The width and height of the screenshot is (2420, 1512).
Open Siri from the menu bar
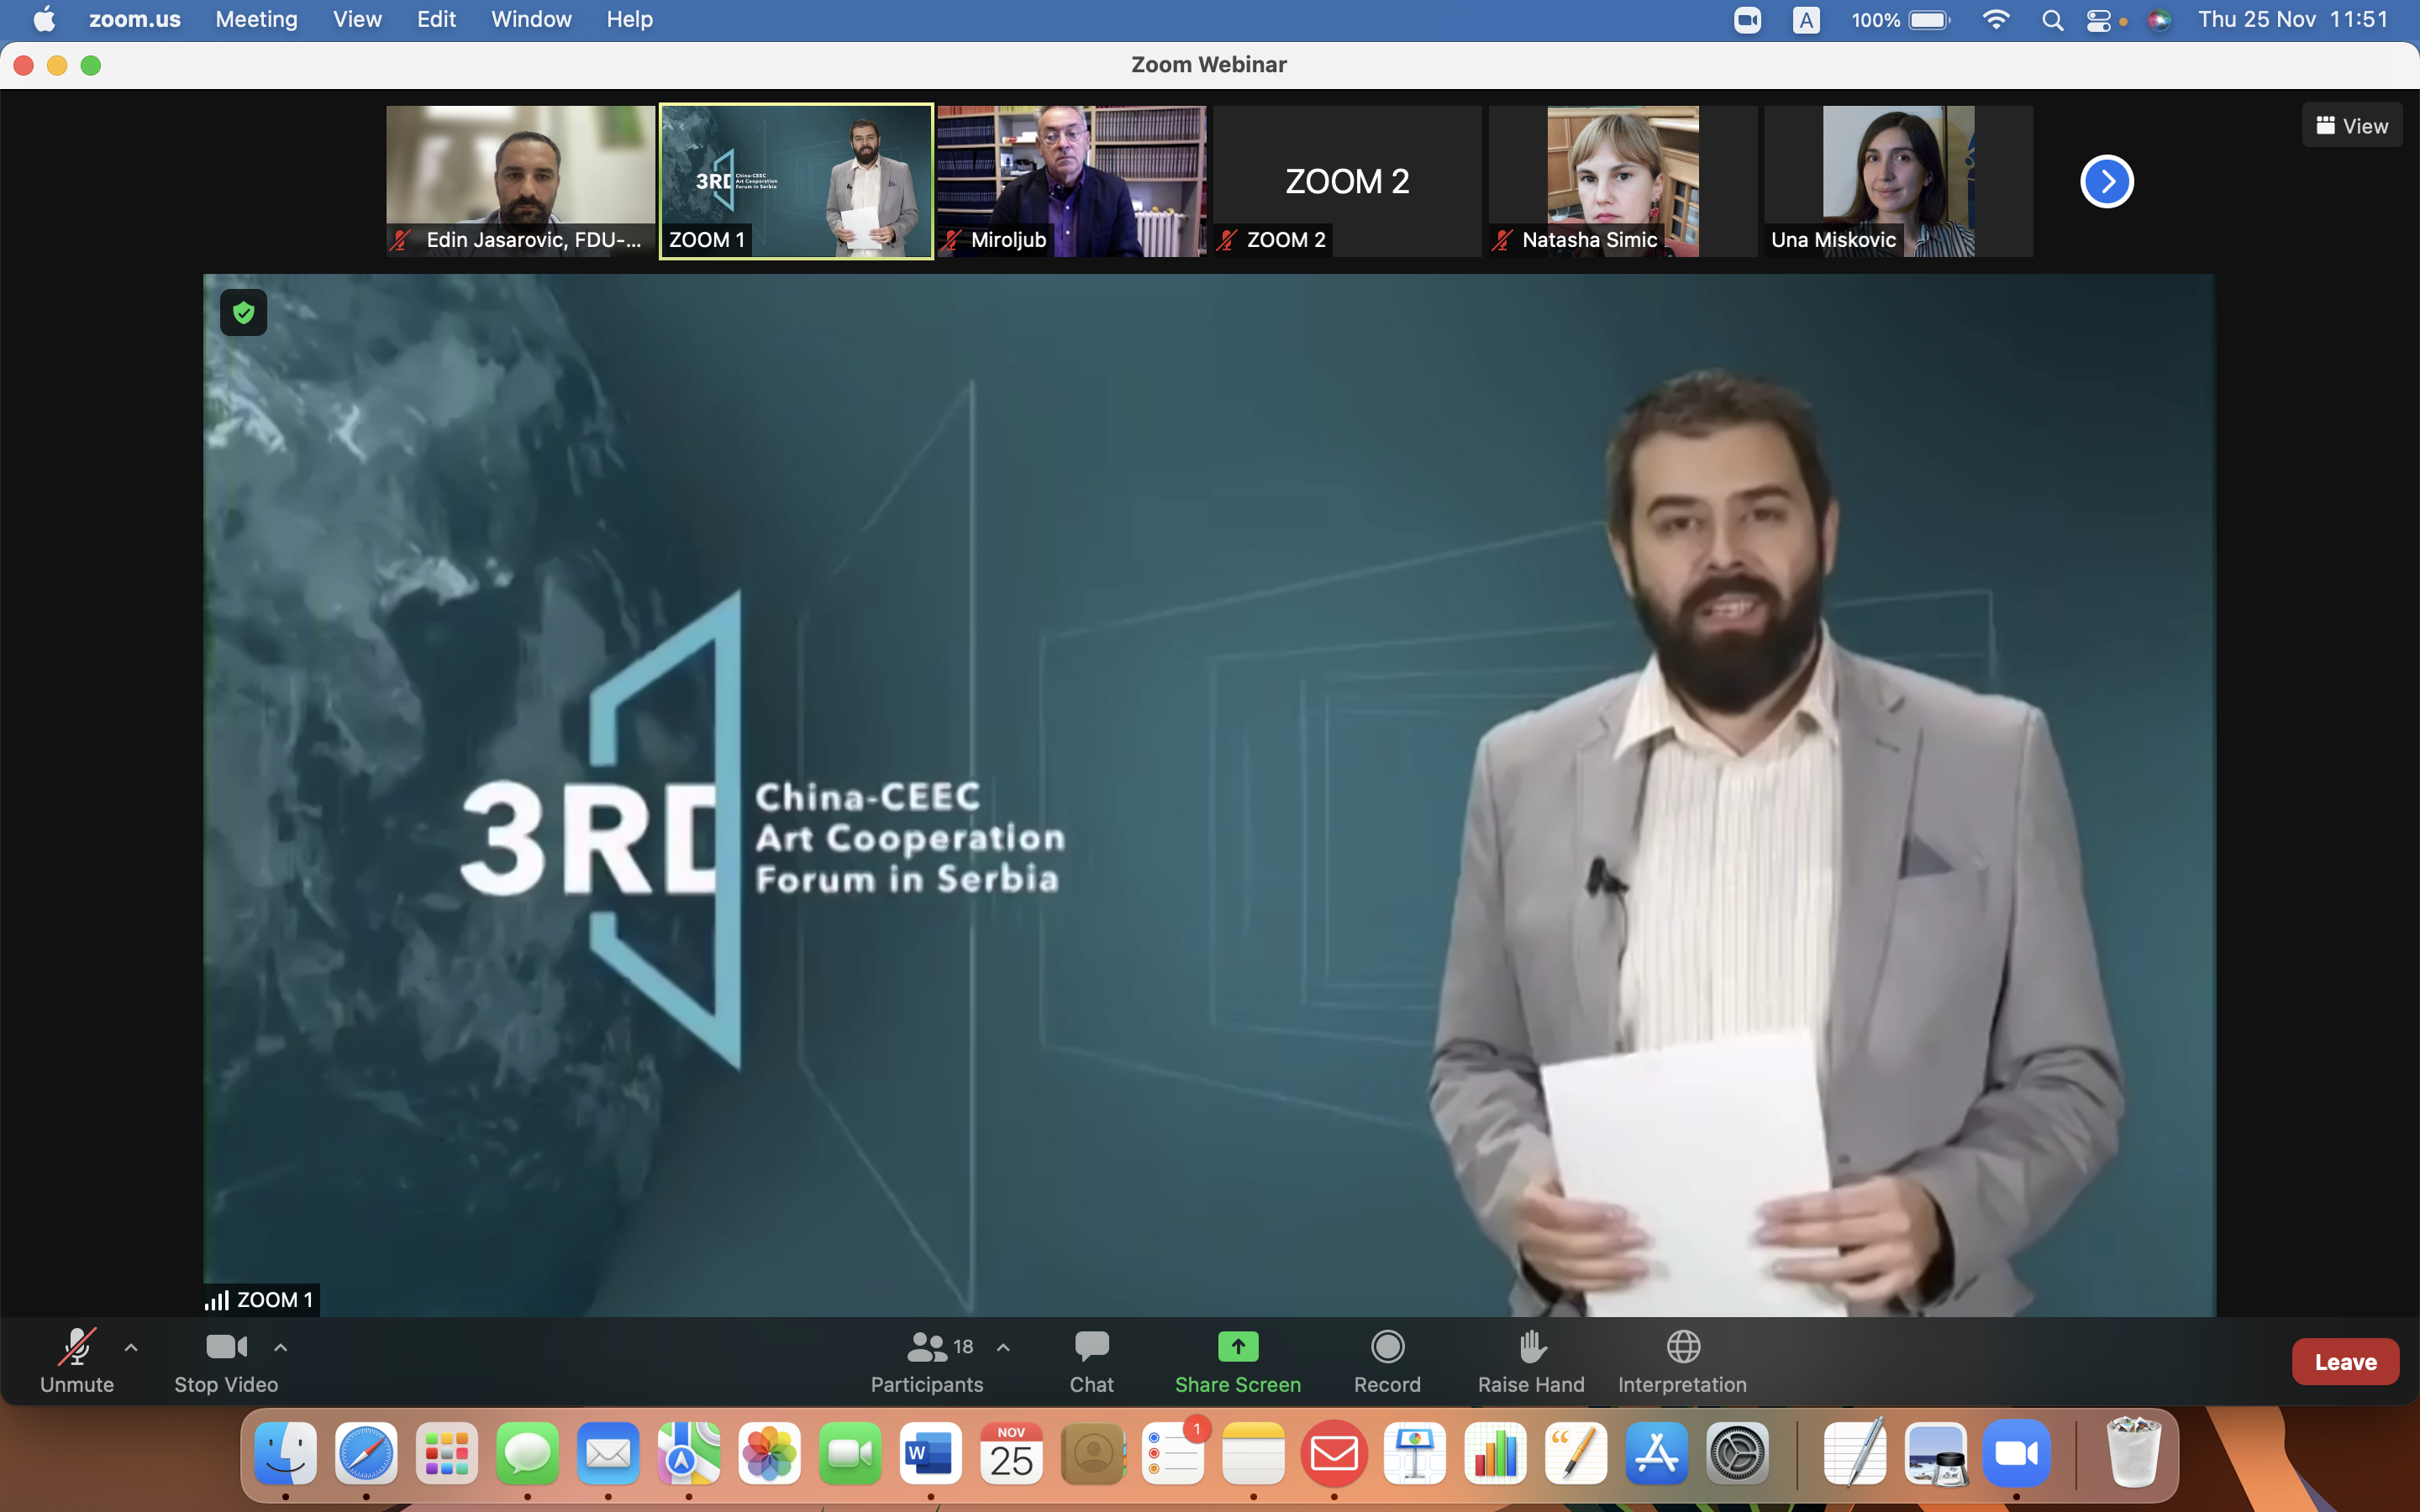(x=2159, y=20)
